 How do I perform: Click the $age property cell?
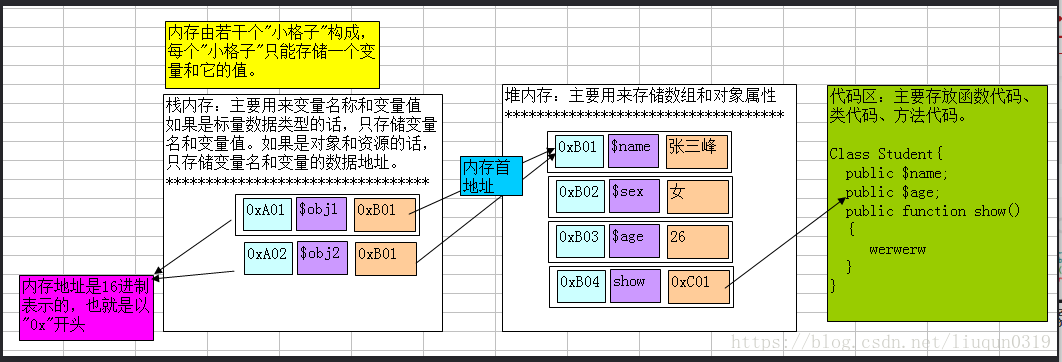635,242
